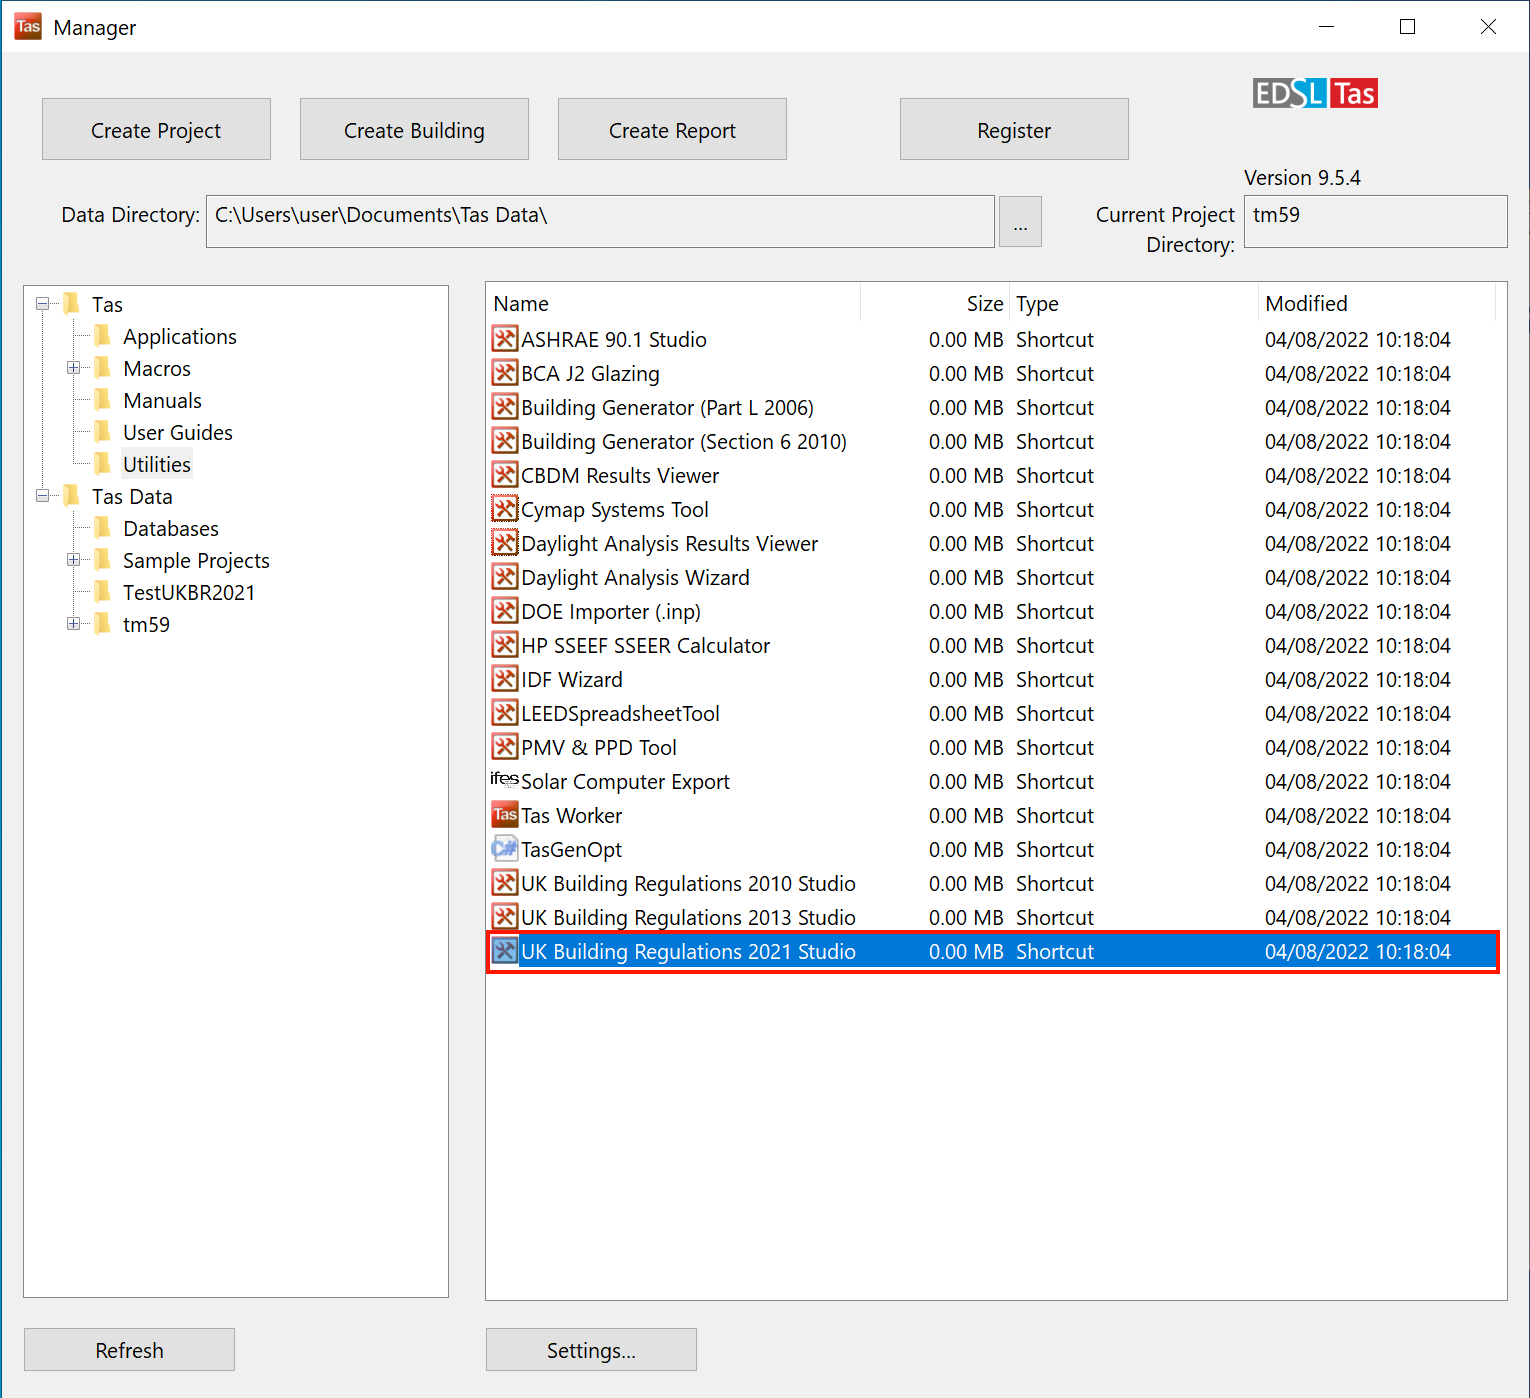Viewport: 1530px width, 1398px height.
Task: Select 'PMV & PPD Tool' name text
Action: point(599,747)
